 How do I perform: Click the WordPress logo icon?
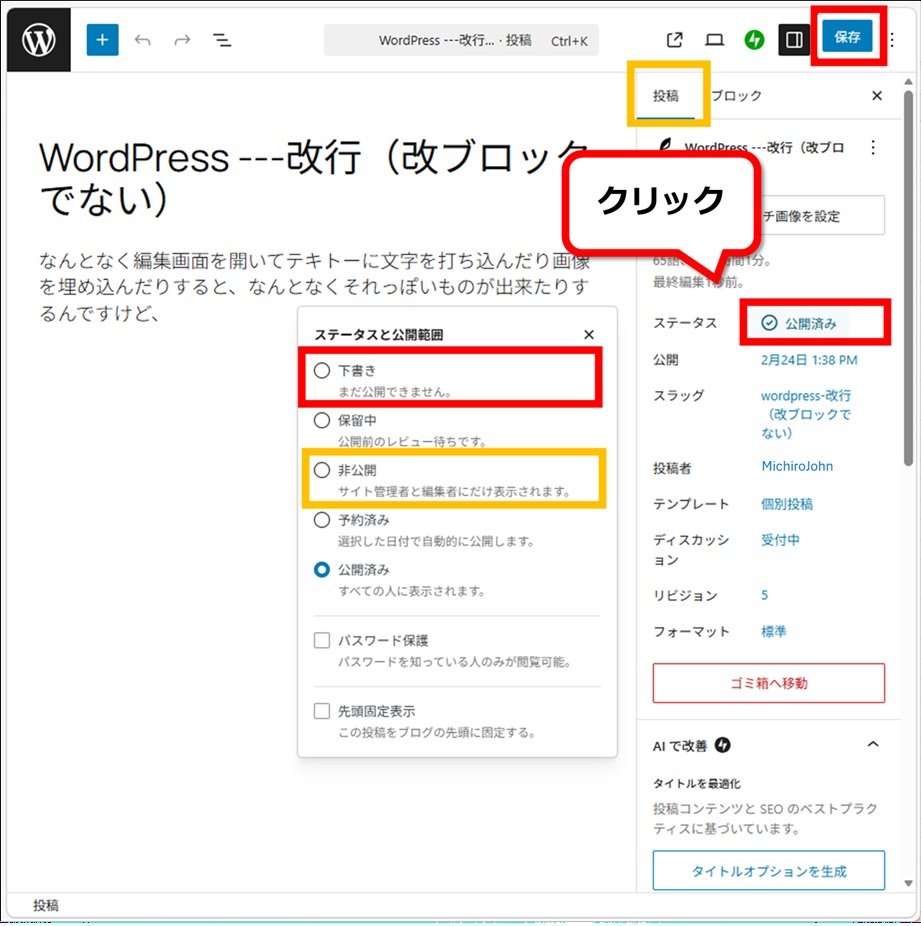[x=38, y=40]
